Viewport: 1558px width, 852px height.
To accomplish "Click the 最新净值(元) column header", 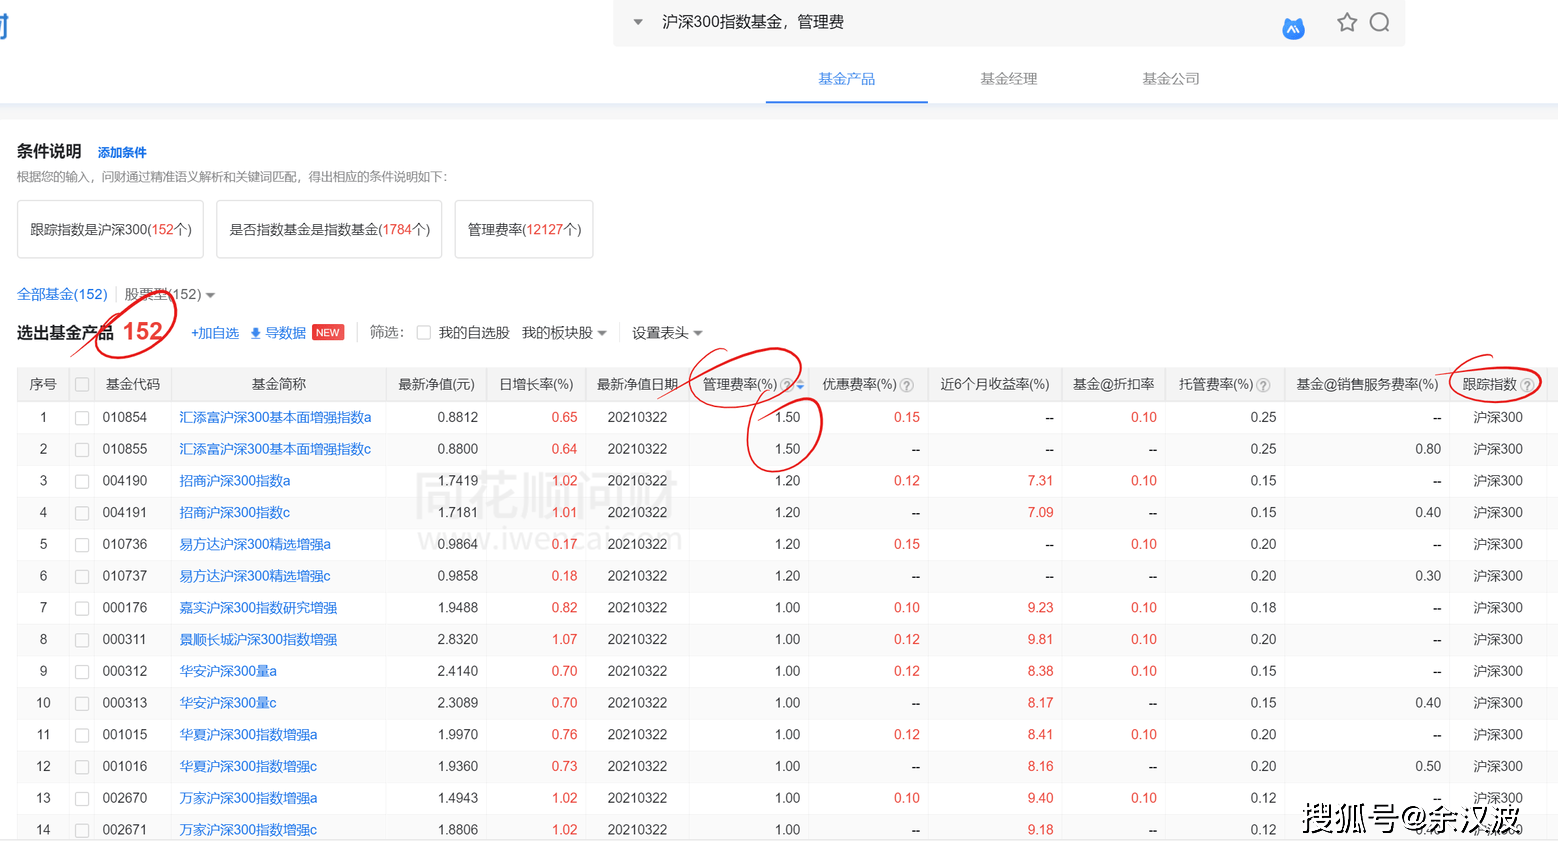I will pyautogui.click(x=436, y=384).
